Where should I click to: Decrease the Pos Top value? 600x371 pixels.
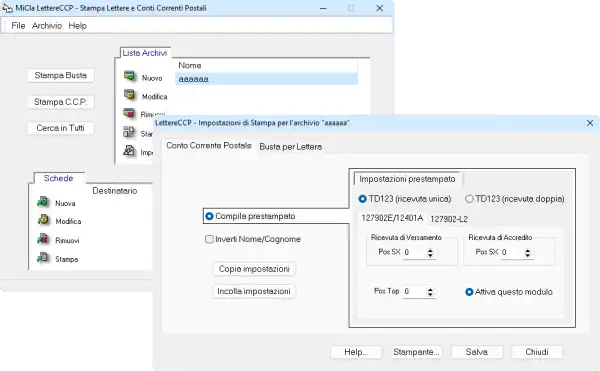(x=430, y=295)
